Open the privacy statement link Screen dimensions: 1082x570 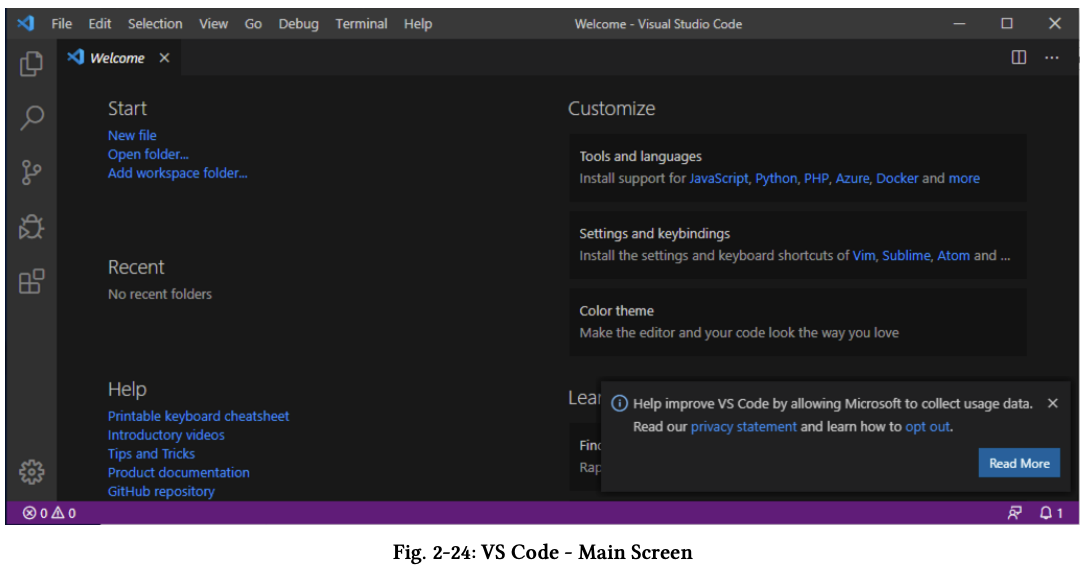[743, 426]
